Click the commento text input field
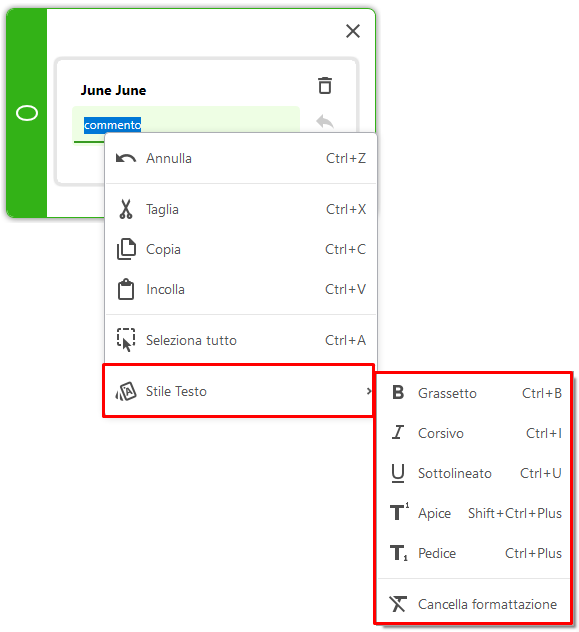The image size is (579, 632). (x=186, y=125)
